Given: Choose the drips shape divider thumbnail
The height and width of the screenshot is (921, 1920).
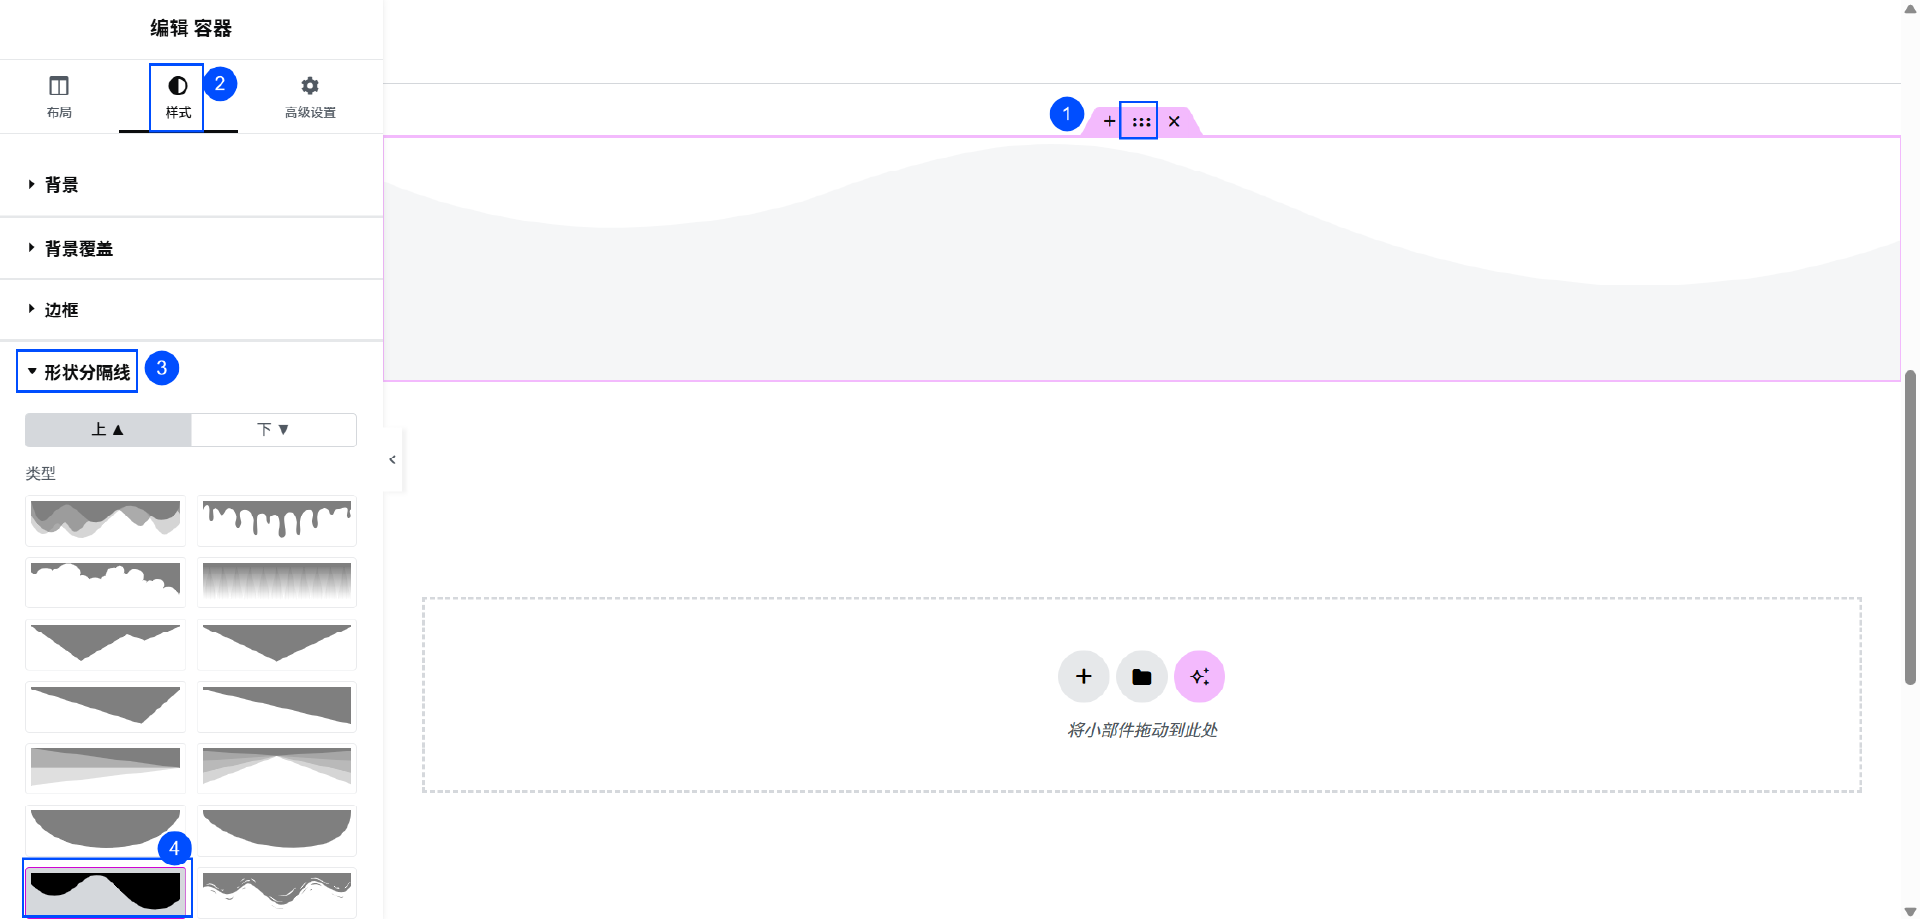Looking at the screenshot, I should coord(277,520).
